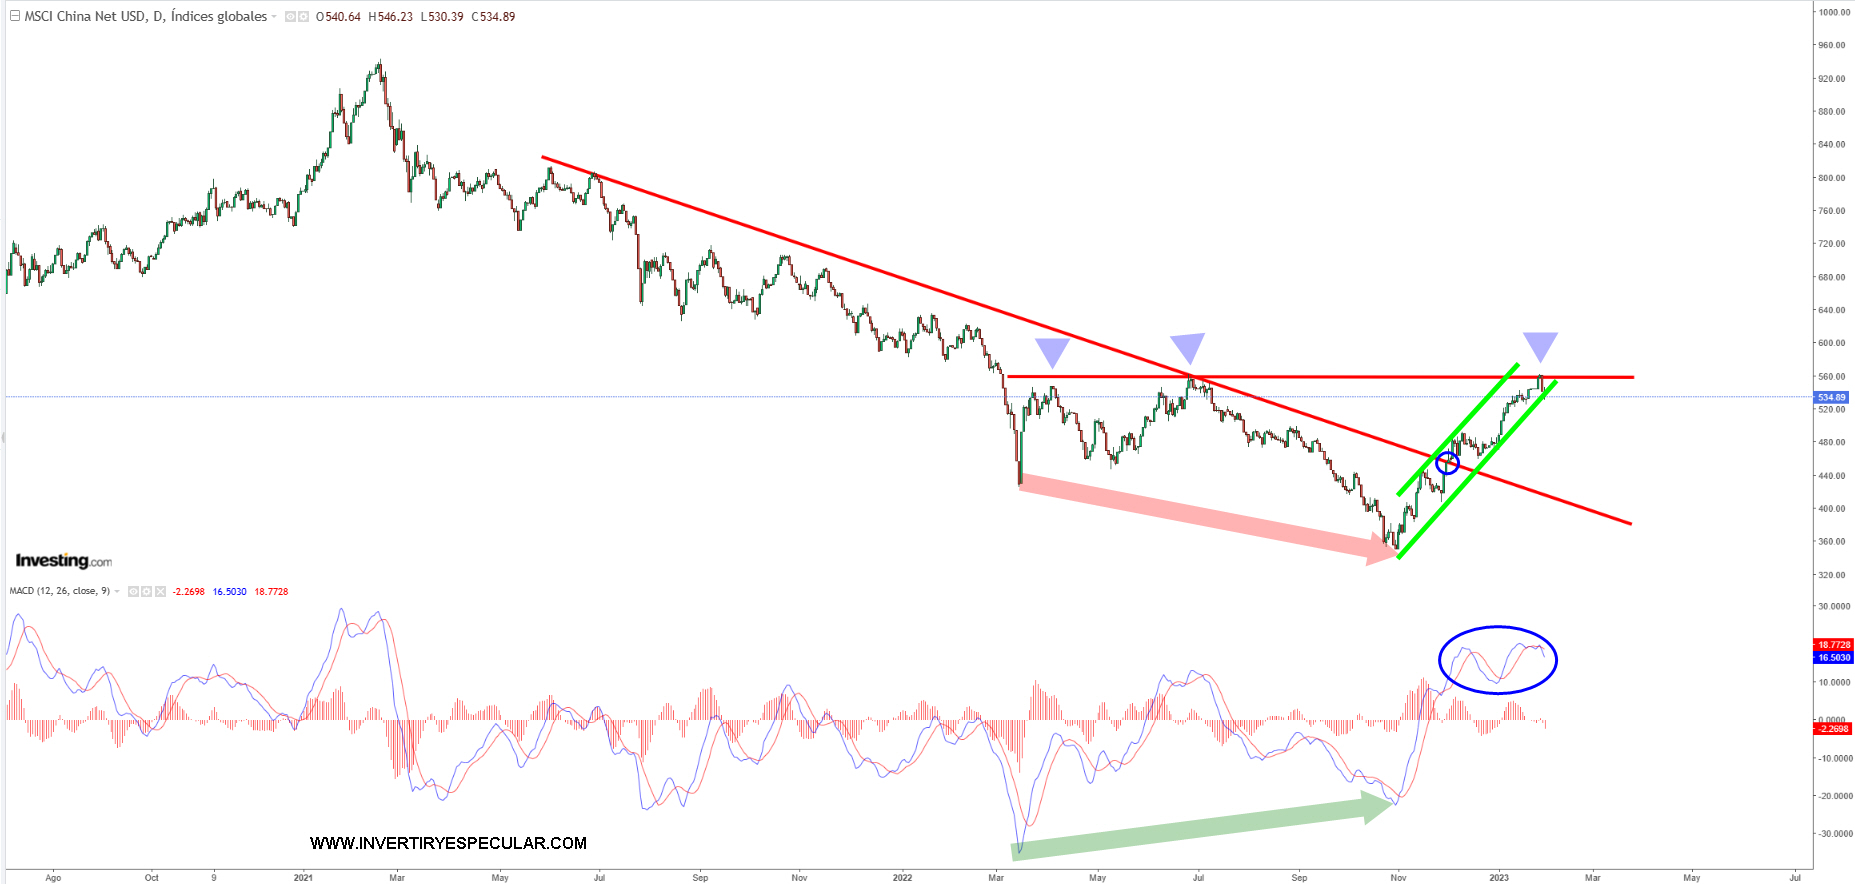Select the leftmost purple triangle marker

coord(1052,351)
